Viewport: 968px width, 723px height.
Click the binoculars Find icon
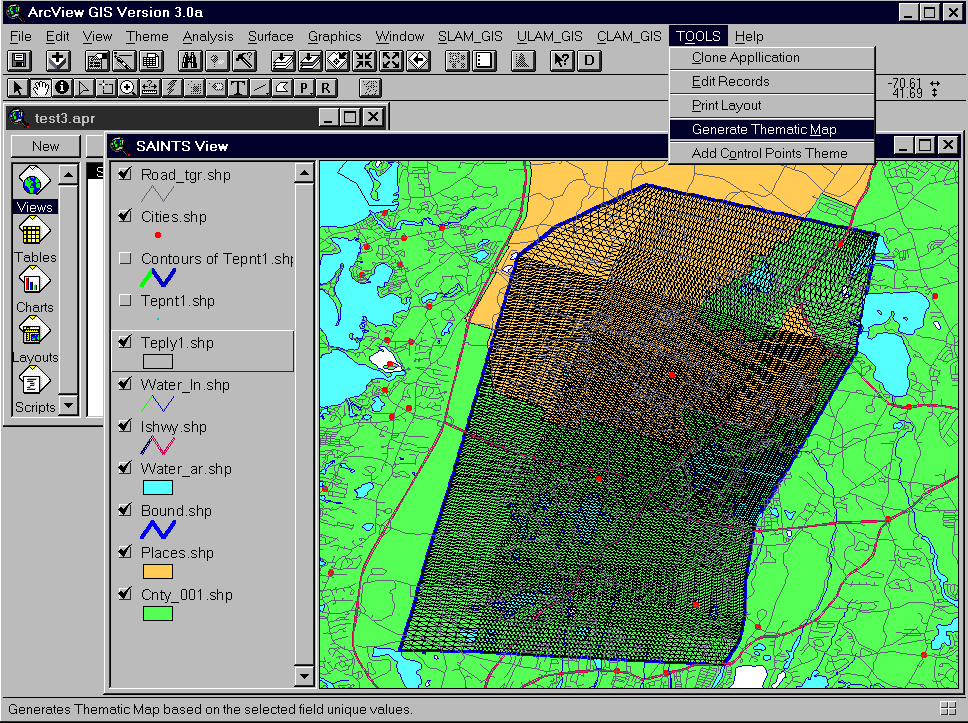[x=190, y=61]
